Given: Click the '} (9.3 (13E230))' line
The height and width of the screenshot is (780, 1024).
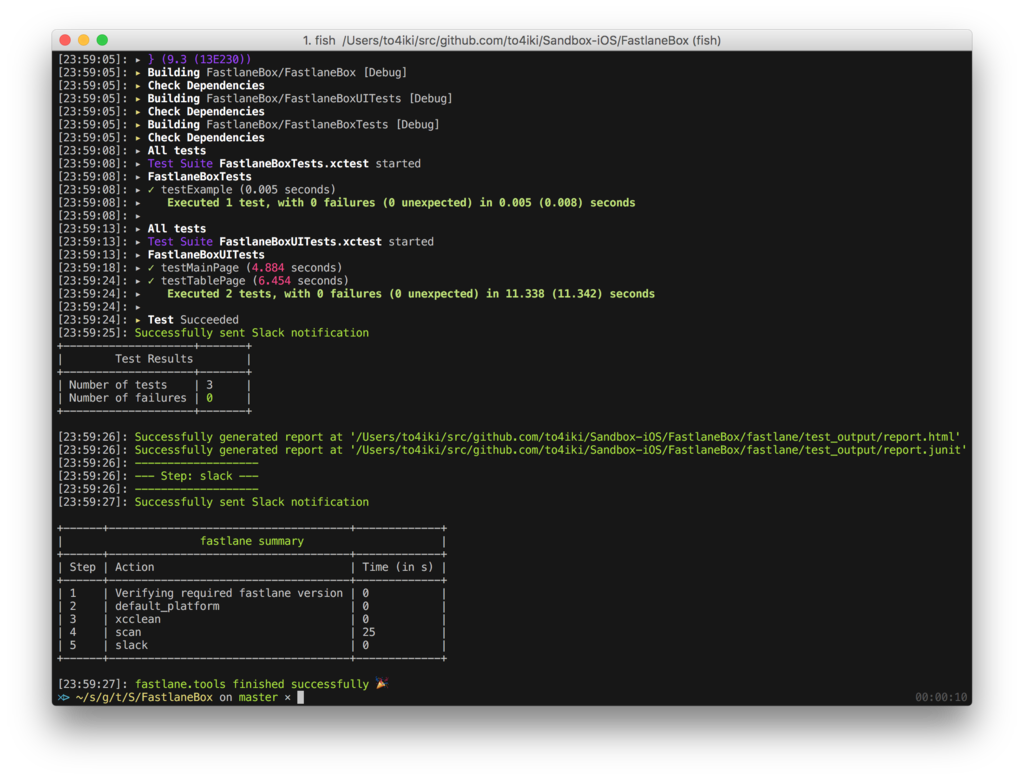Looking at the screenshot, I should pos(199,59).
